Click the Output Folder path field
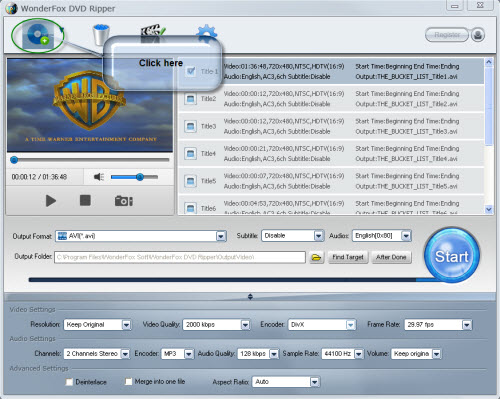This screenshot has height=399, width=500. tap(180, 257)
